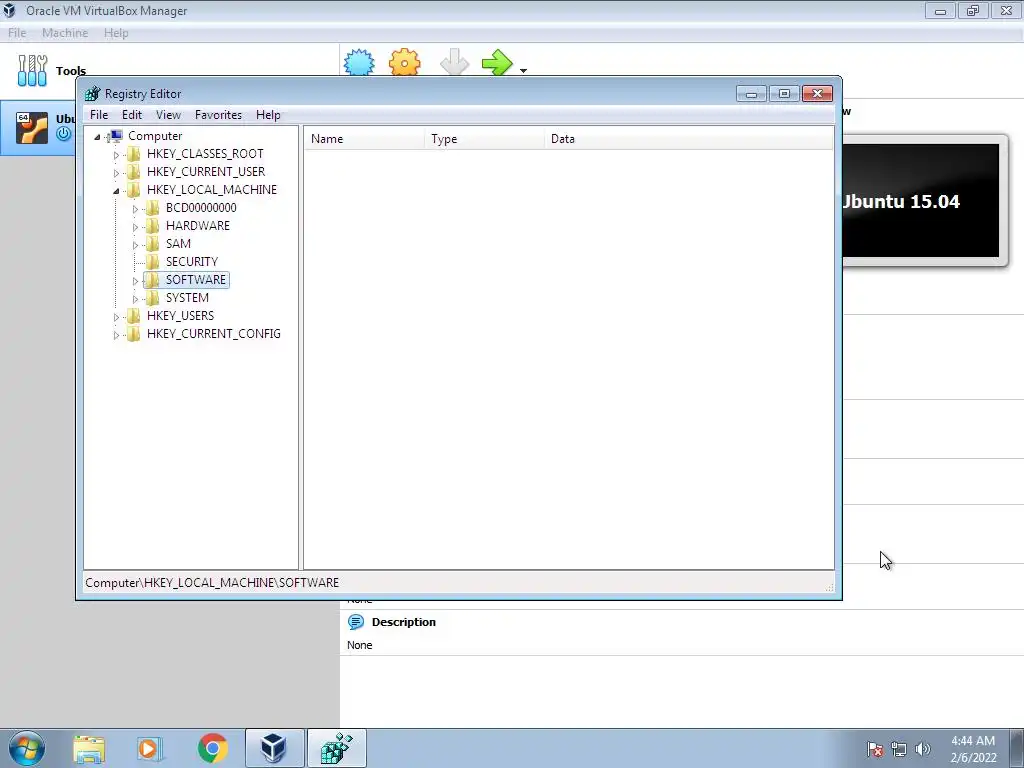The width and height of the screenshot is (1024, 768).
Task: Expand BCD00000000 key
Action: [x=135, y=209]
